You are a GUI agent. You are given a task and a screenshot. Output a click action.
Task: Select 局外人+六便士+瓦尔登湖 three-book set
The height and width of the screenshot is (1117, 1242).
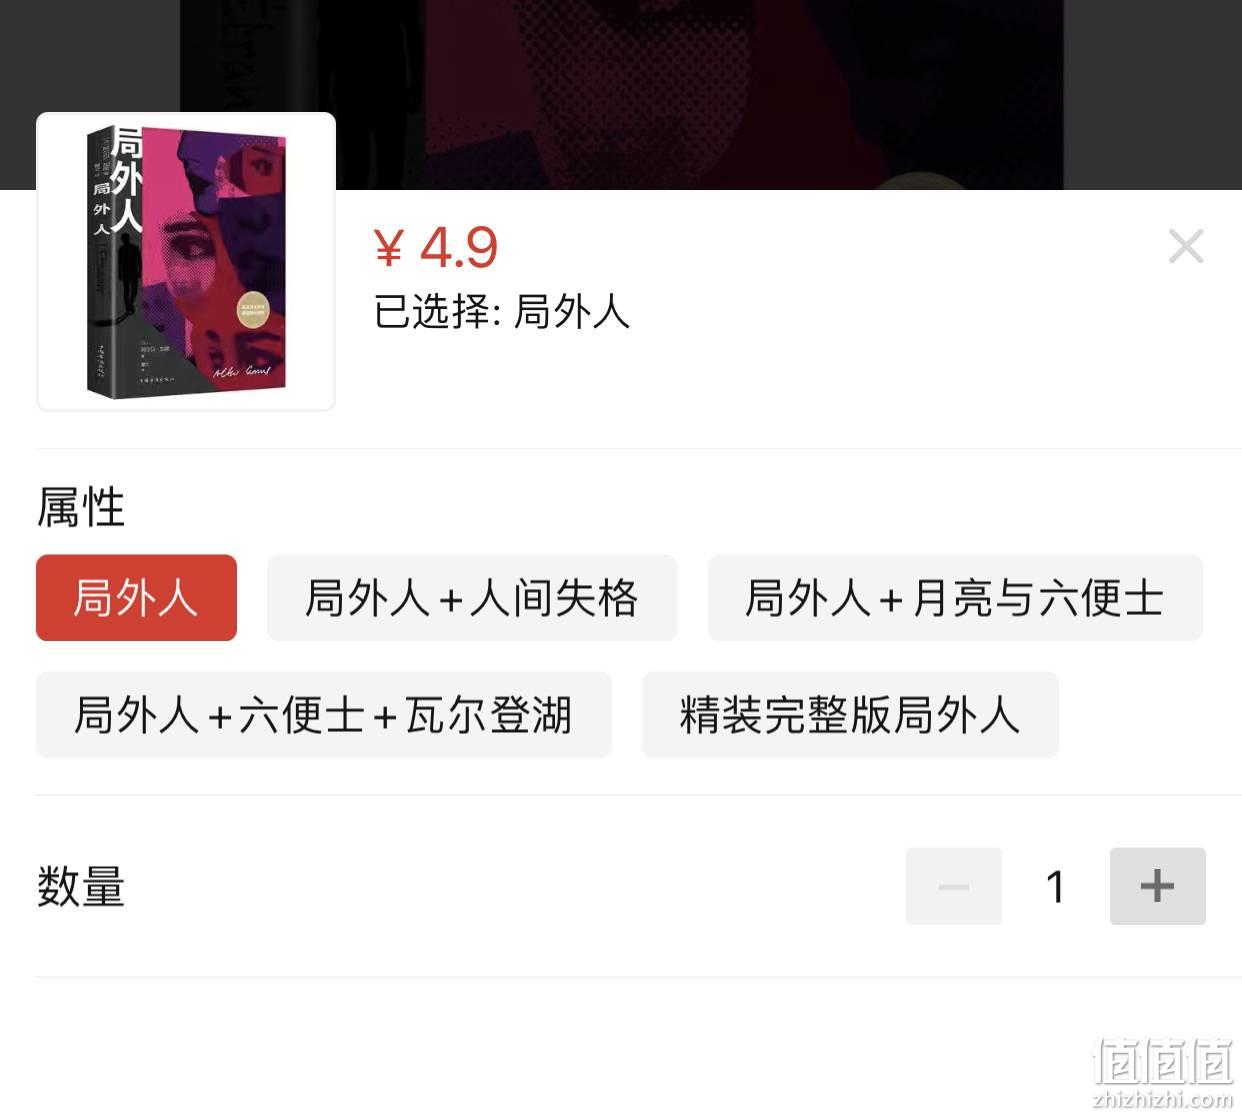click(323, 715)
